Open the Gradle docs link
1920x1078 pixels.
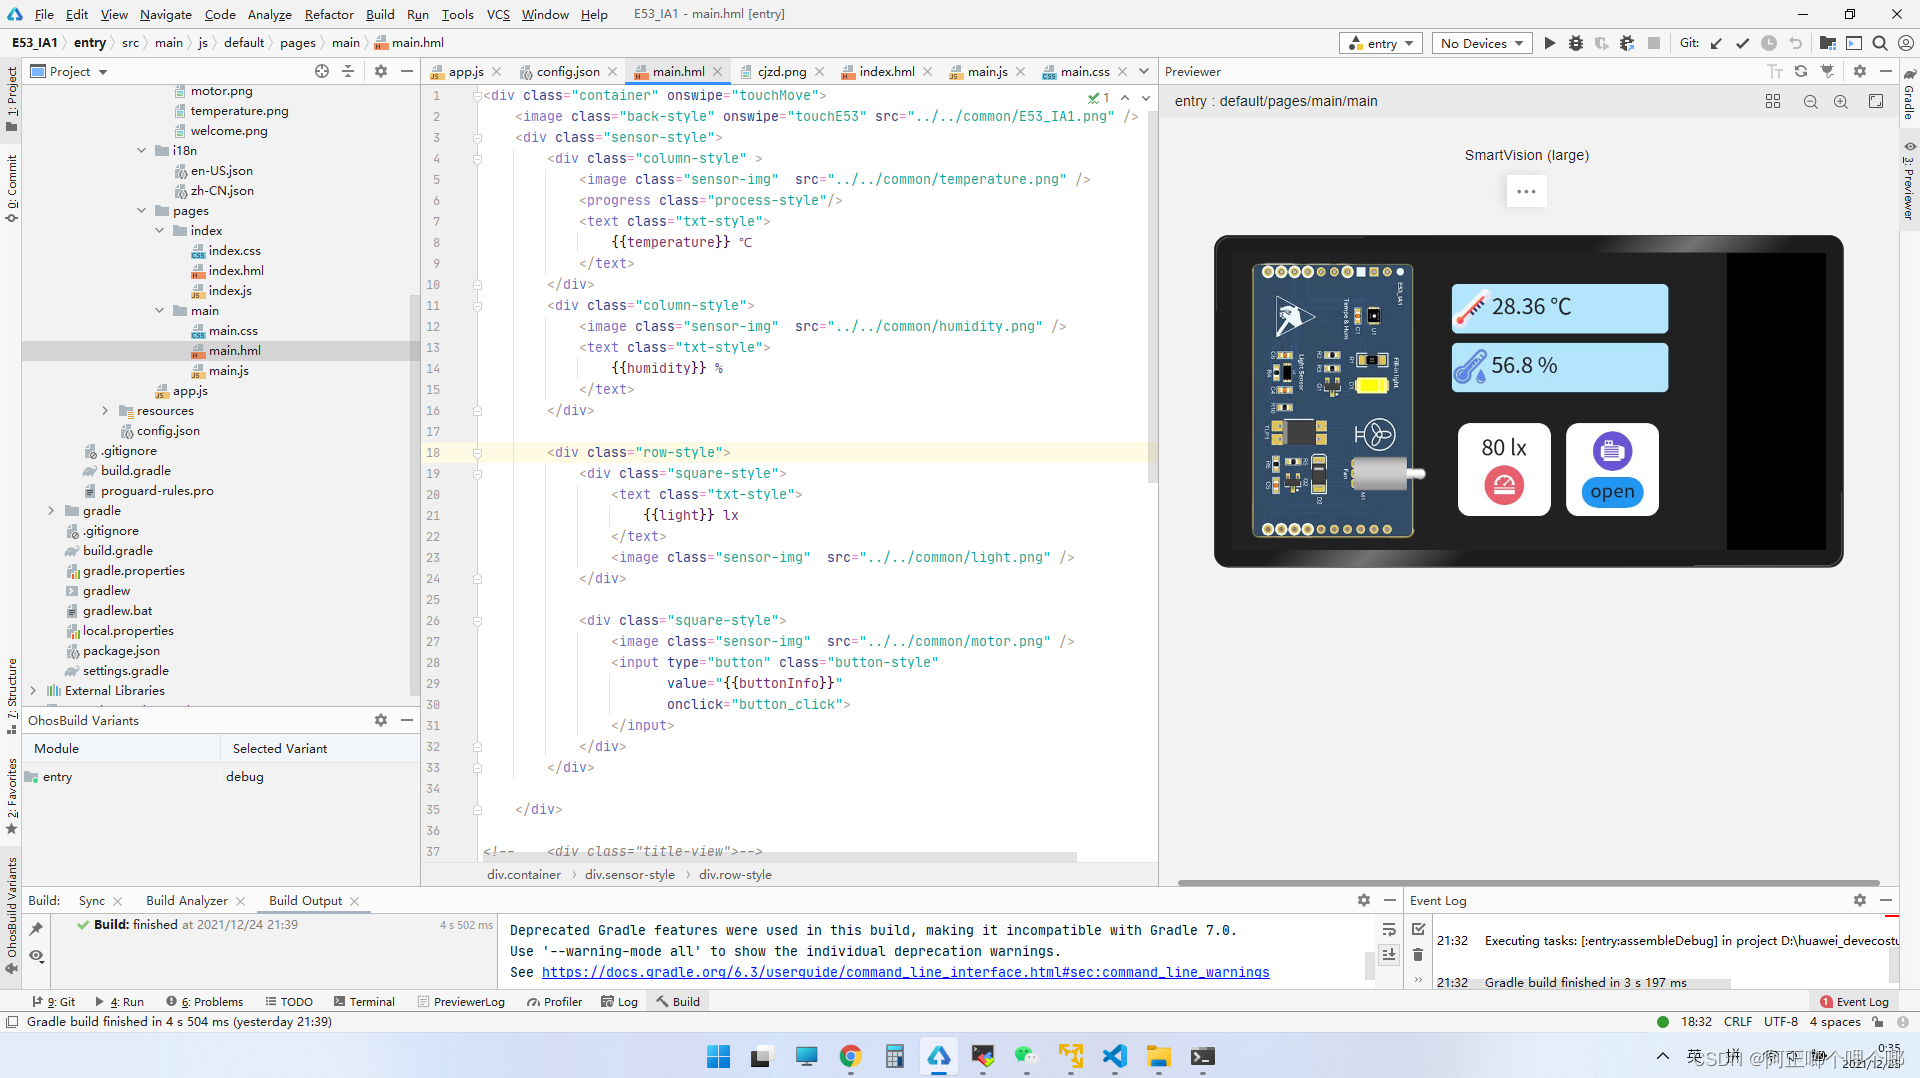click(905, 972)
